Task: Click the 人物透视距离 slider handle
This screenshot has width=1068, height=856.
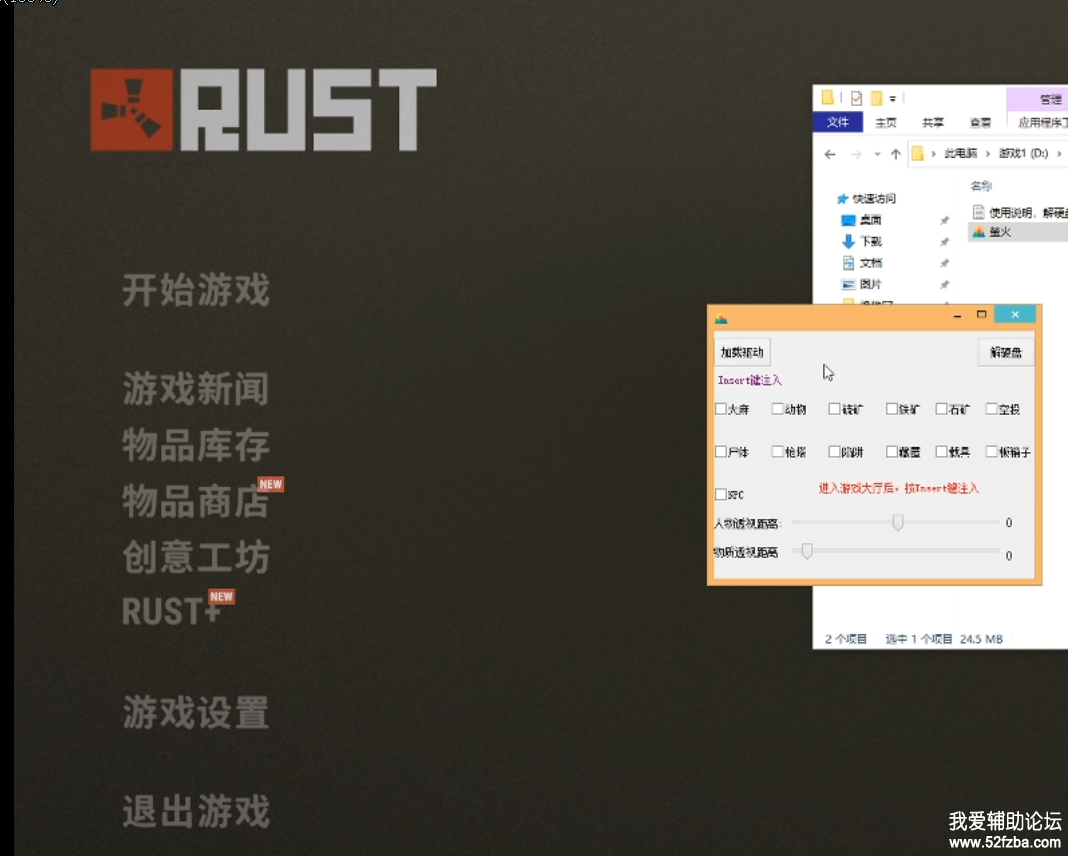Action: [898, 522]
